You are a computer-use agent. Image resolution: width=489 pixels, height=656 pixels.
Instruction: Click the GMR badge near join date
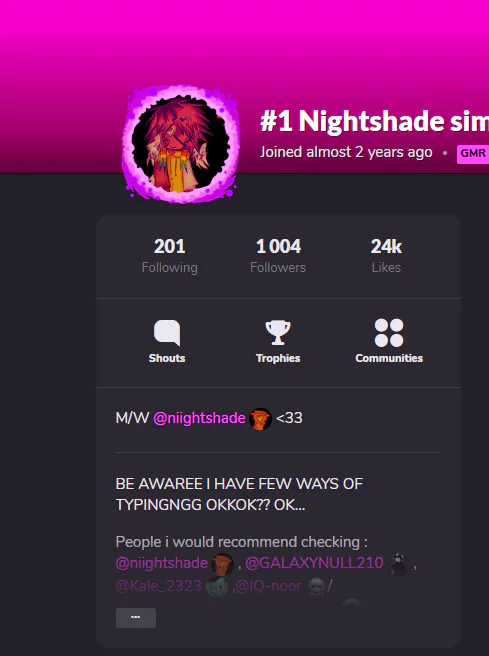pyautogui.click(x=473, y=154)
